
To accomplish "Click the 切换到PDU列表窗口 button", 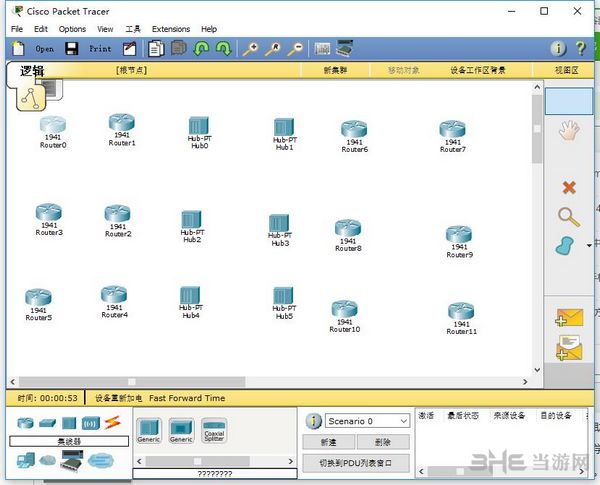I will click(x=356, y=463).
